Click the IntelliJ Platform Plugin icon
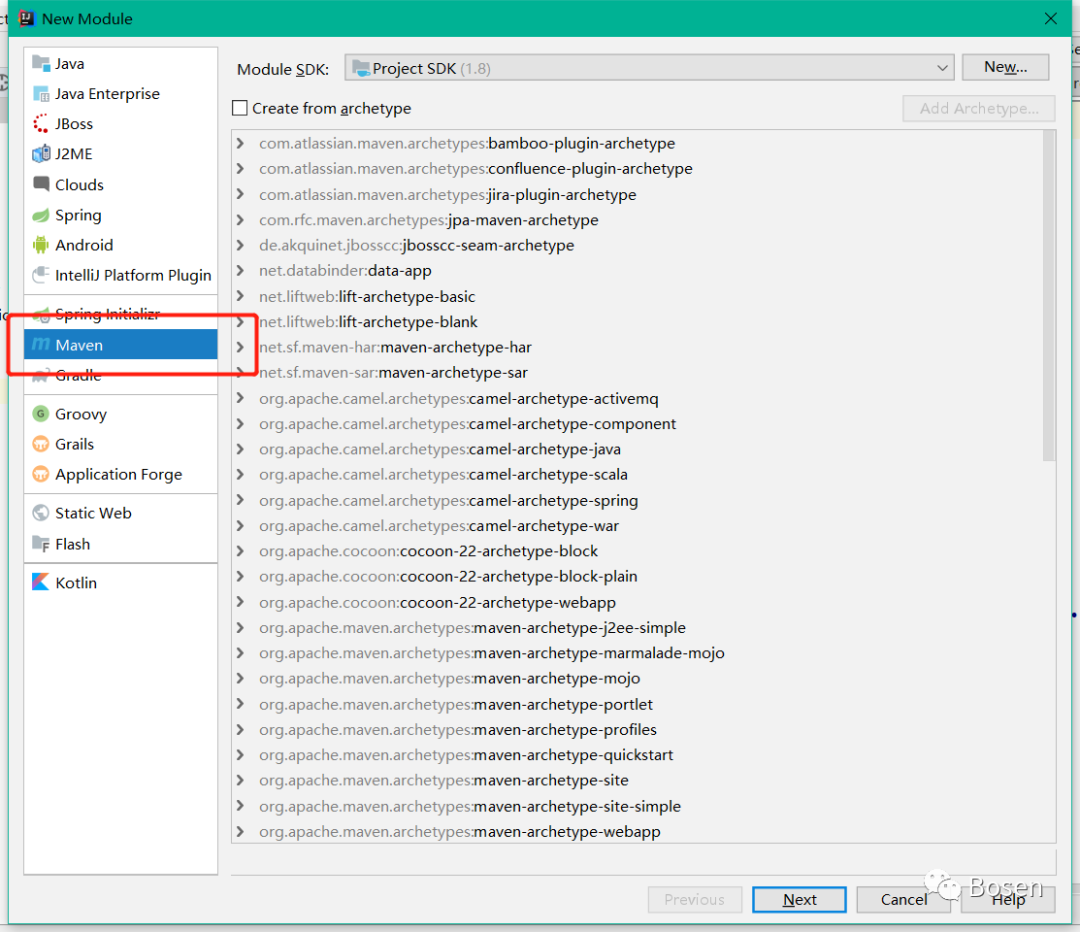Screen dimensions: 1080x932 (x=41, y=275)
